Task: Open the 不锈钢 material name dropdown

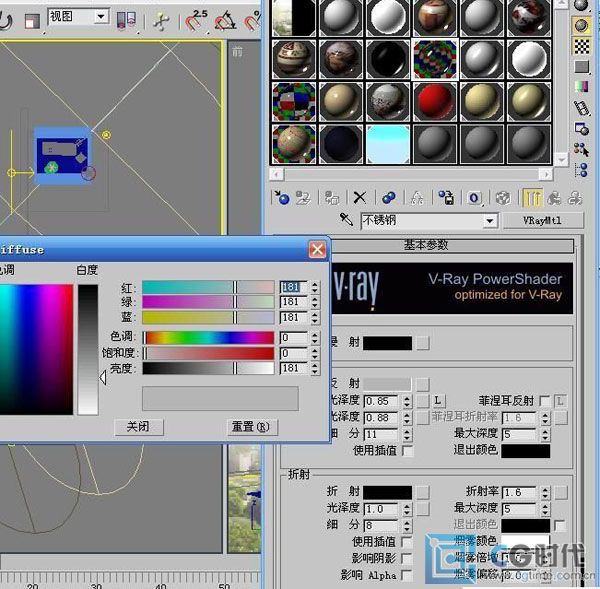Action: 489,221
